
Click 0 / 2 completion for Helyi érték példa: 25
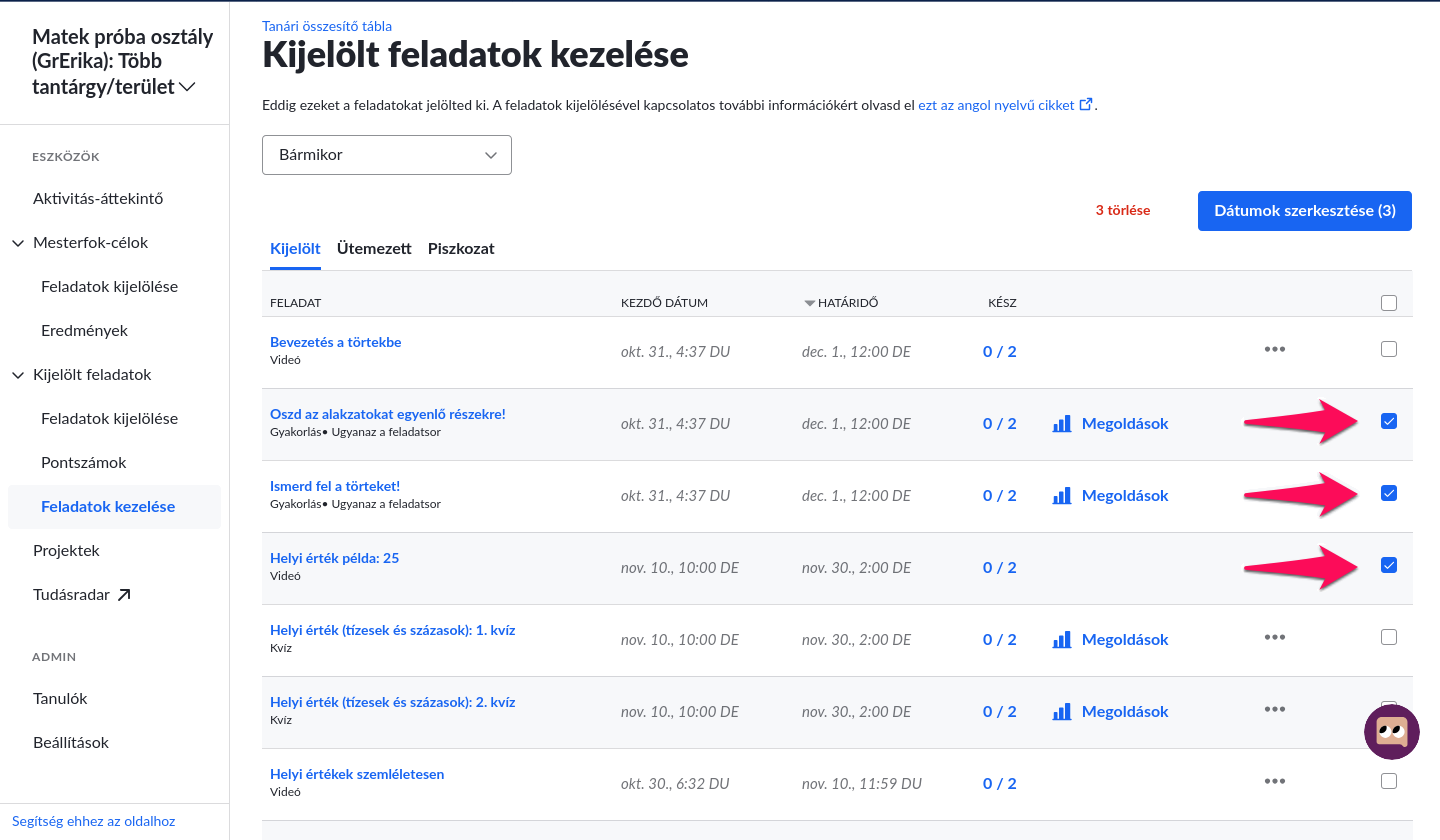[x=1000, y=568]
